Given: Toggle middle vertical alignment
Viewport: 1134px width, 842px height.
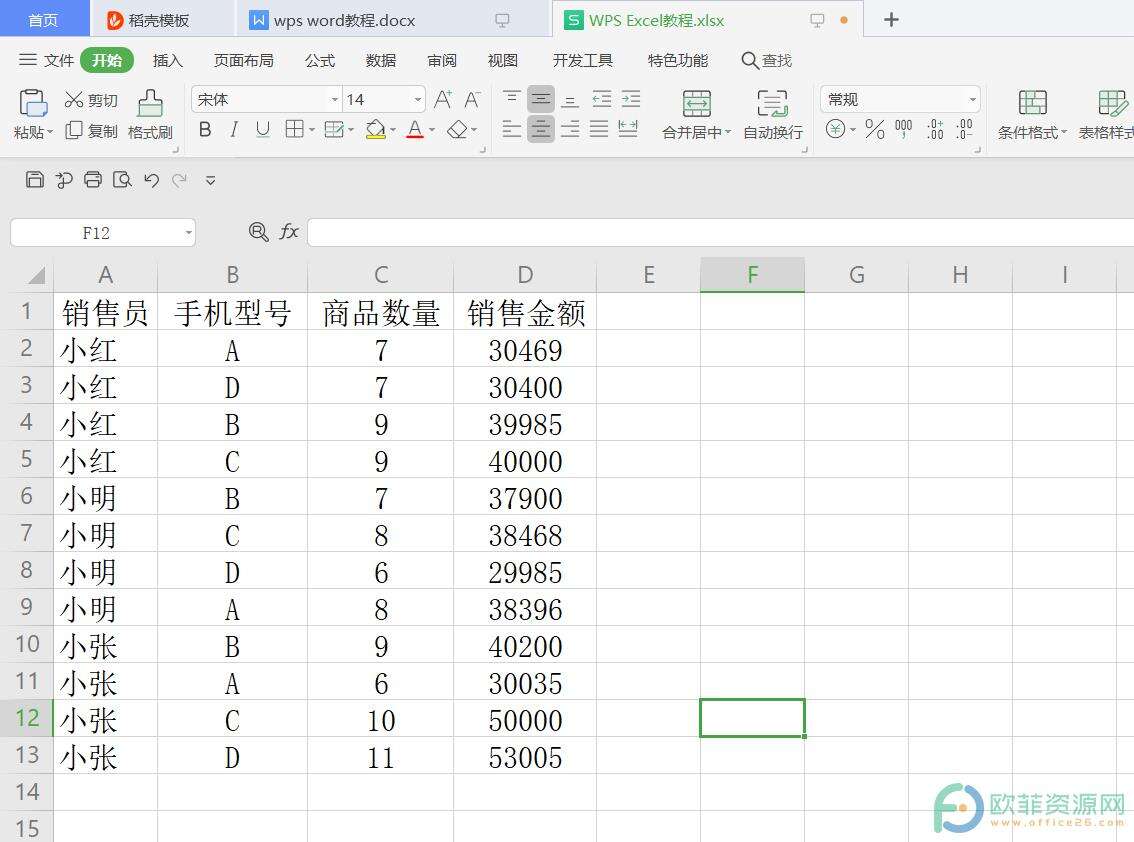Looking at the screenshot, I should (541, 98).
